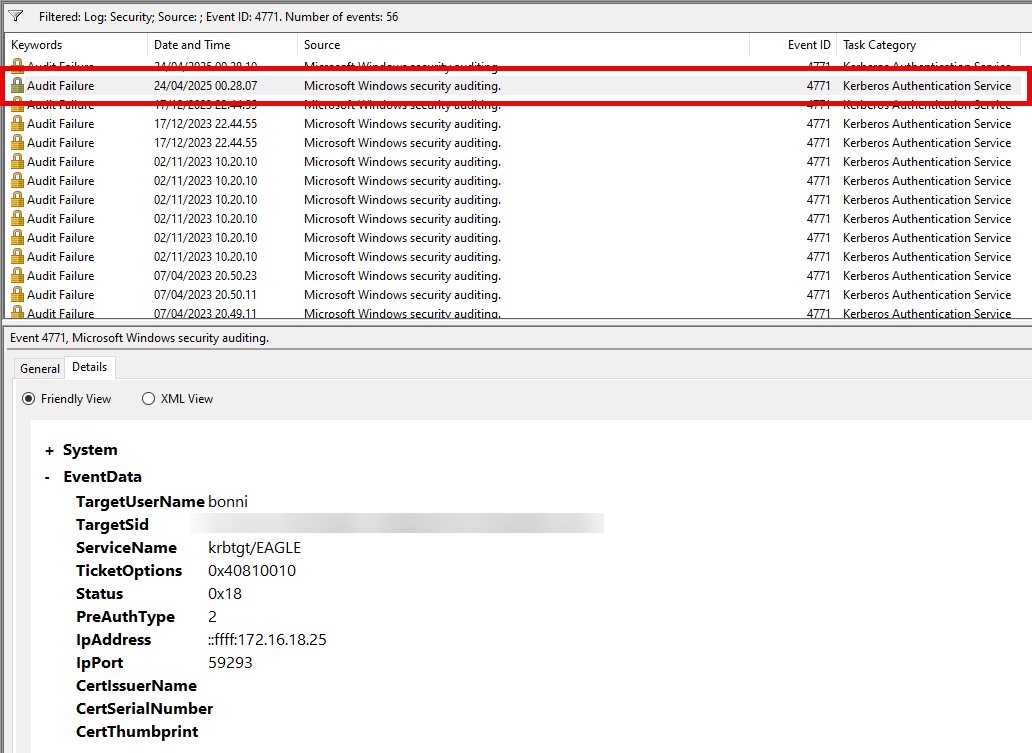The image size is (1032, 753).
Task: Click lock icon of 07/04/2023 20.50.23 event
Action: pos(17,276)
